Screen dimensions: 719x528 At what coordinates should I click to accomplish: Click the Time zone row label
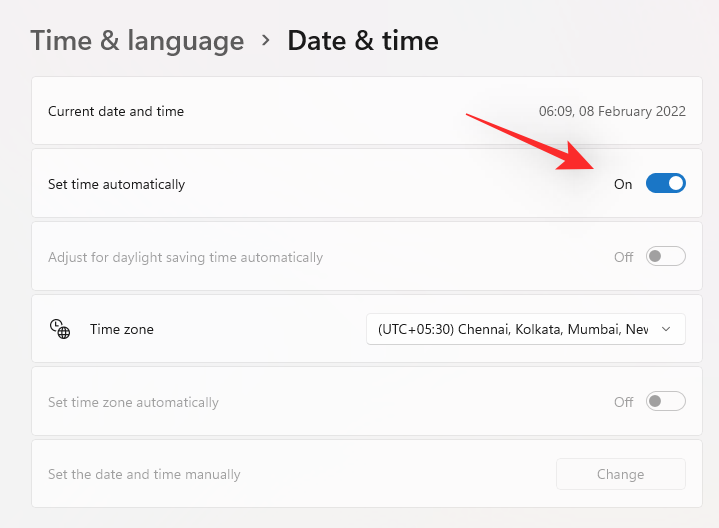tap(122, 329)
